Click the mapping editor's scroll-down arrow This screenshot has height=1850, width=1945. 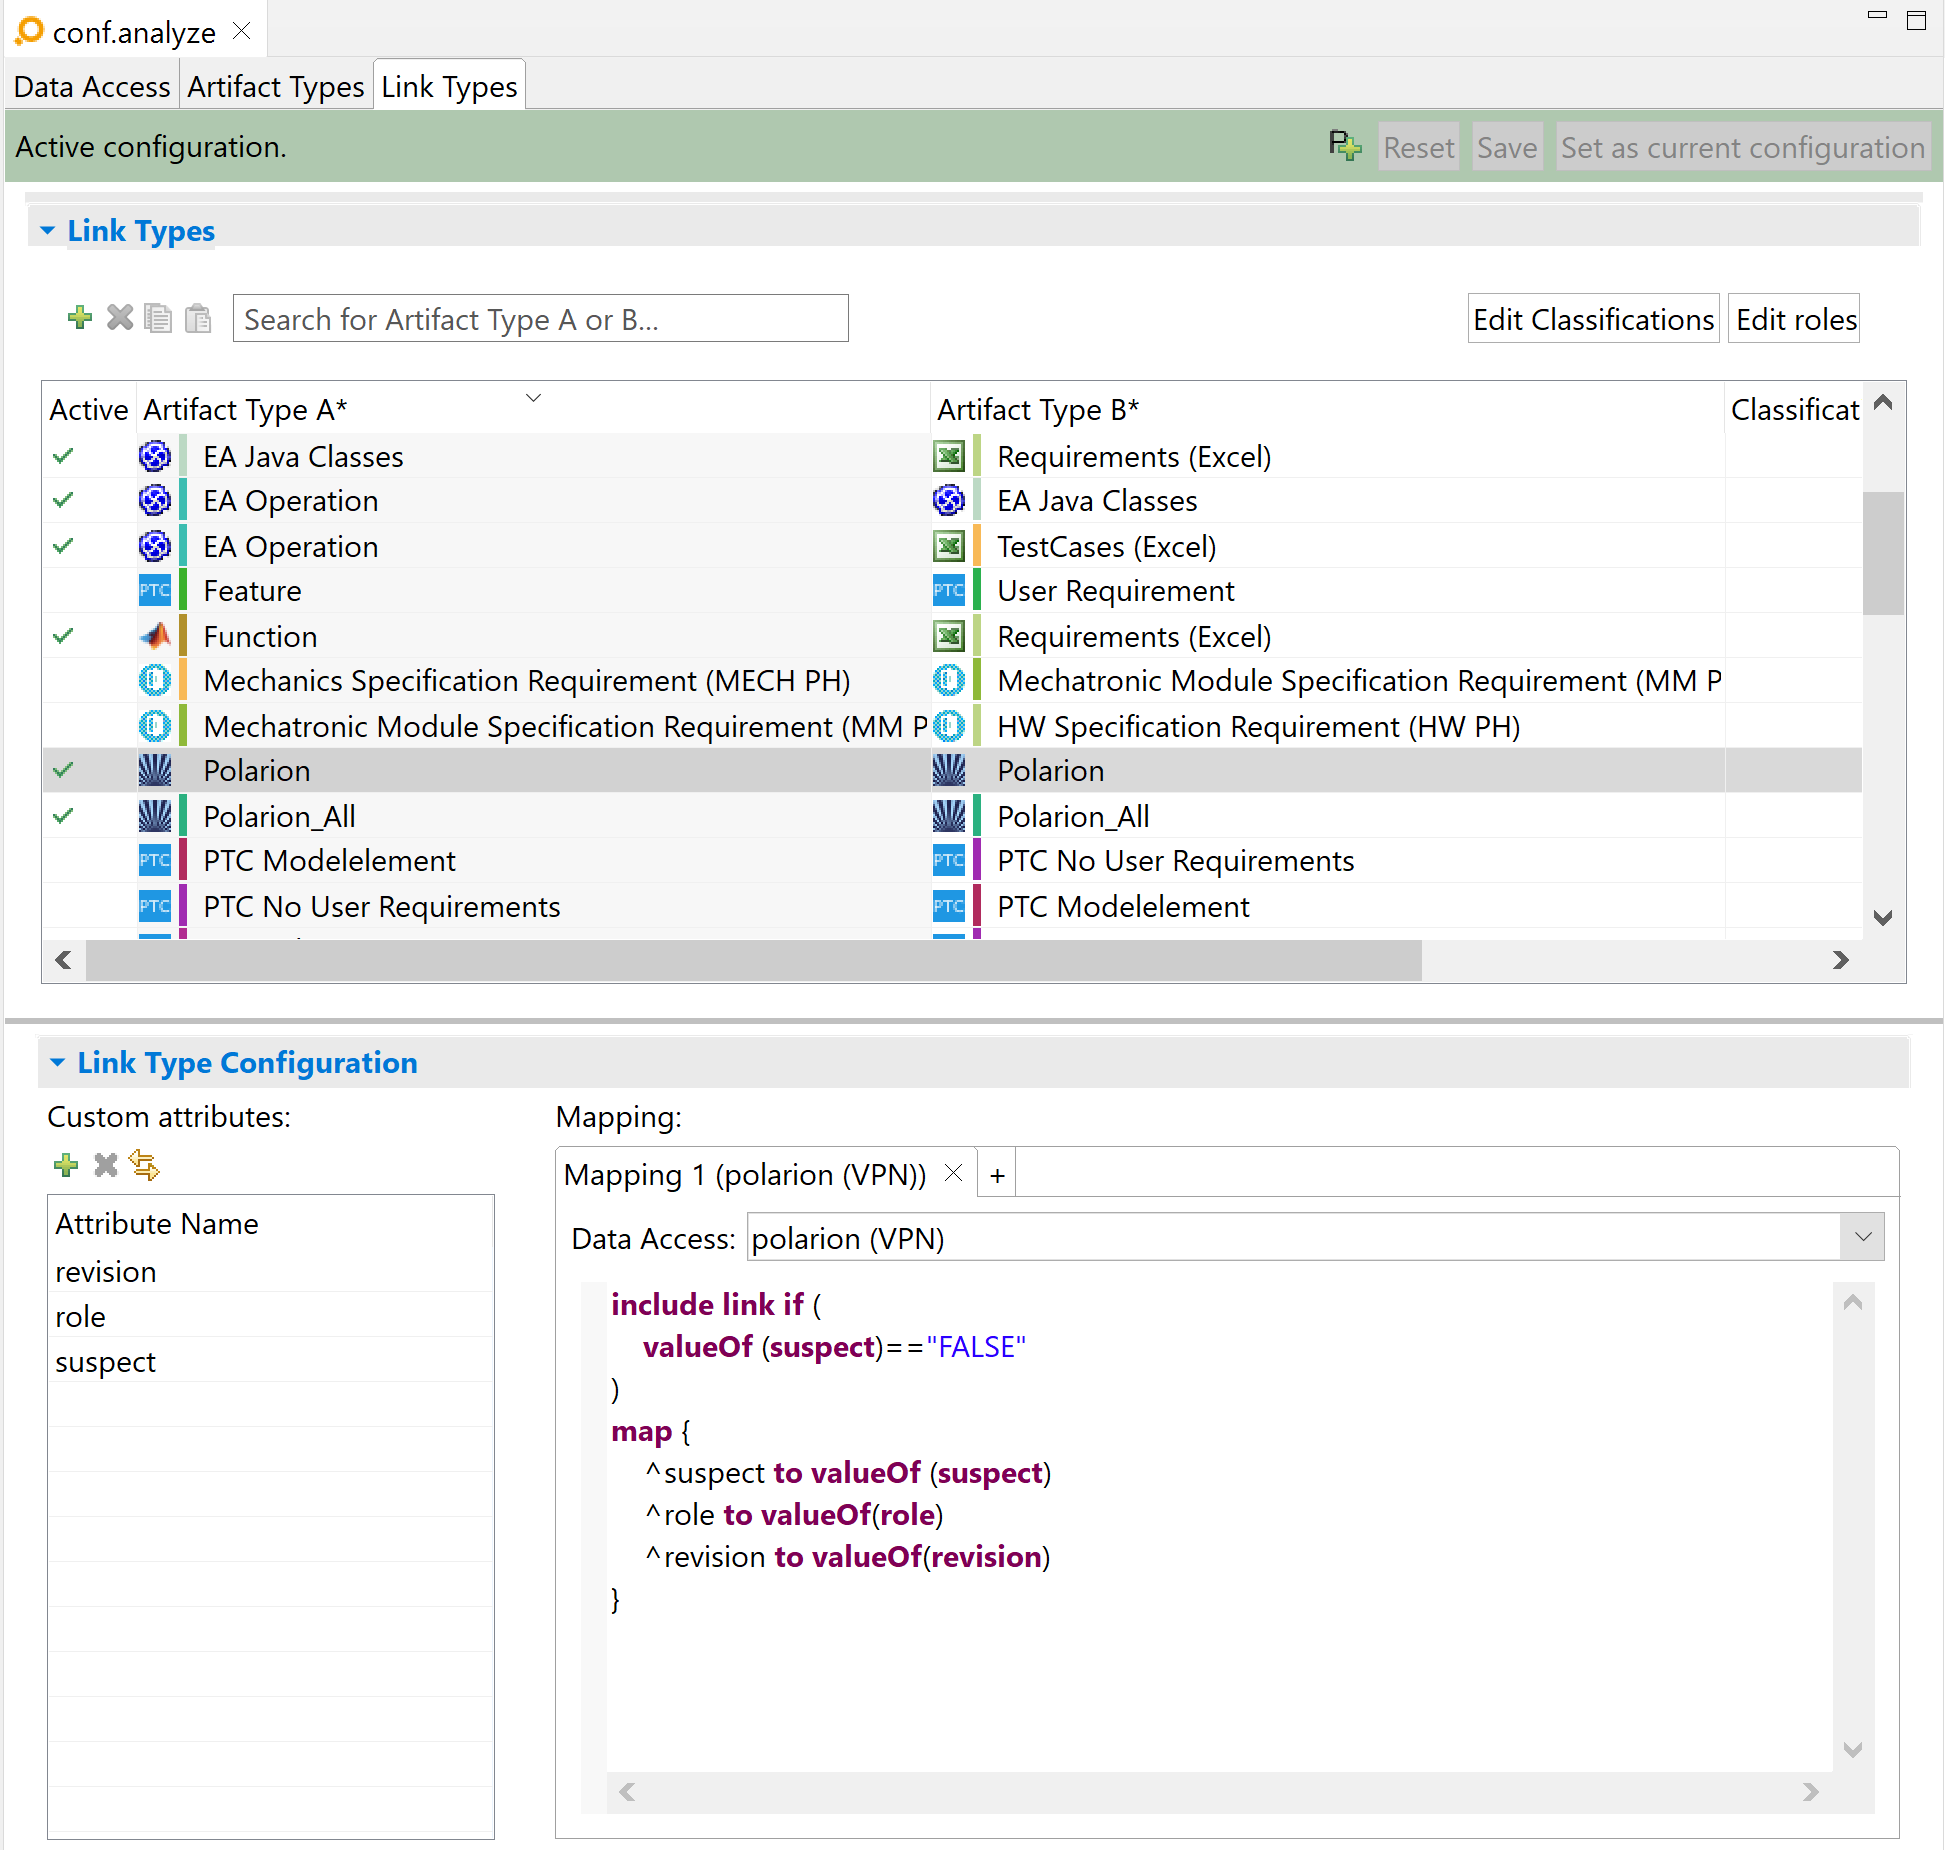[x=1852, y=1750]
